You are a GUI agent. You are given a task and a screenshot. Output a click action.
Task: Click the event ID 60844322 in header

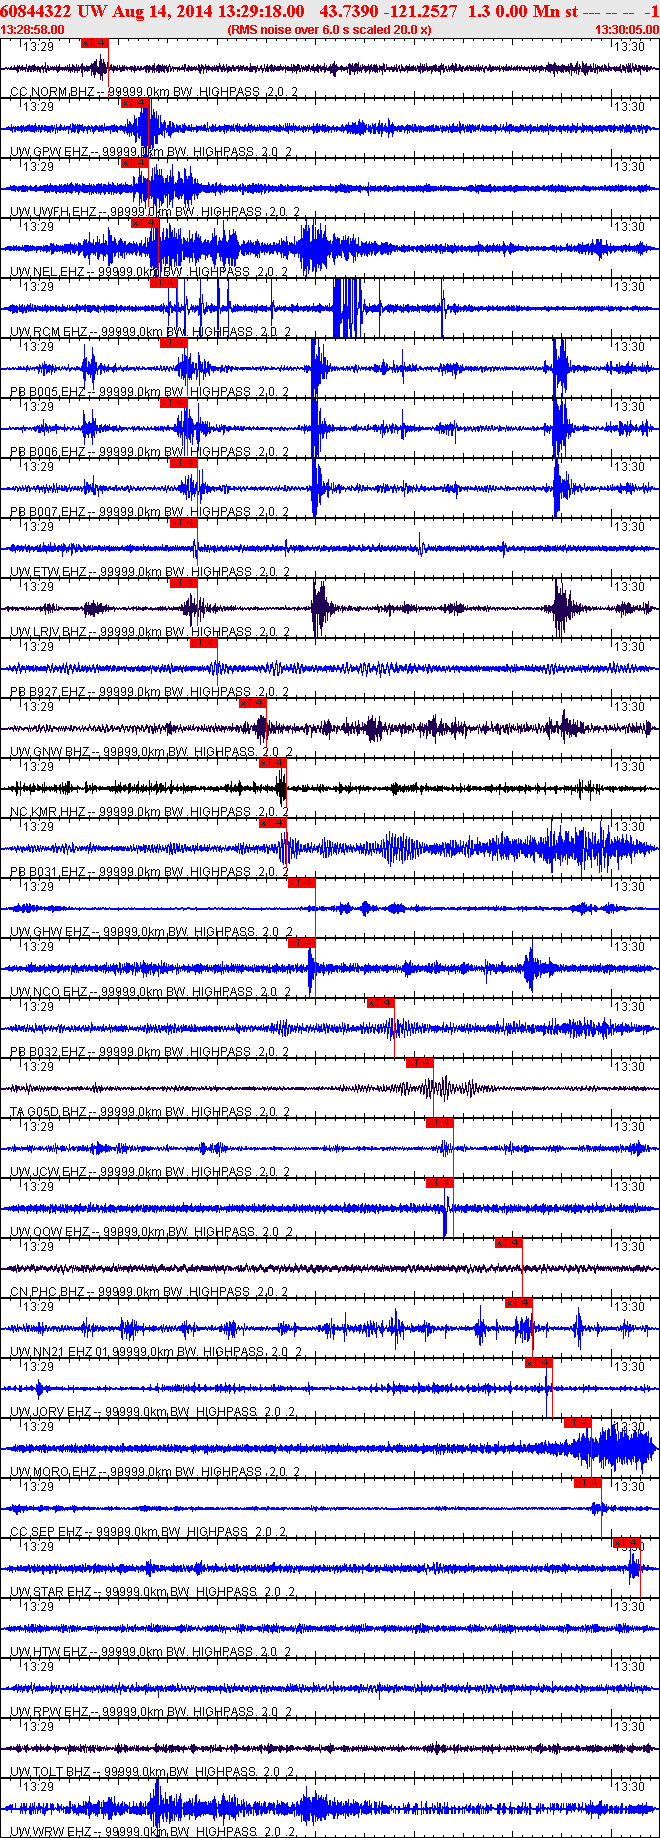[36, 12]
